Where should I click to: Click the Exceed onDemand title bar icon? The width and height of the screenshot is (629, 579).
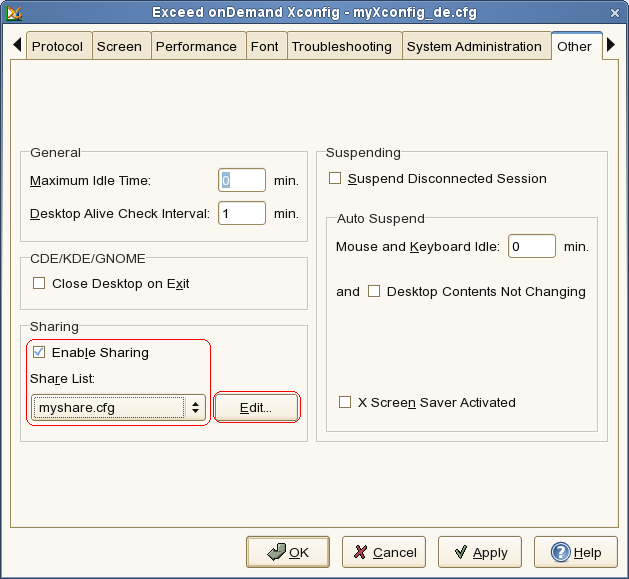coord(14,12)
